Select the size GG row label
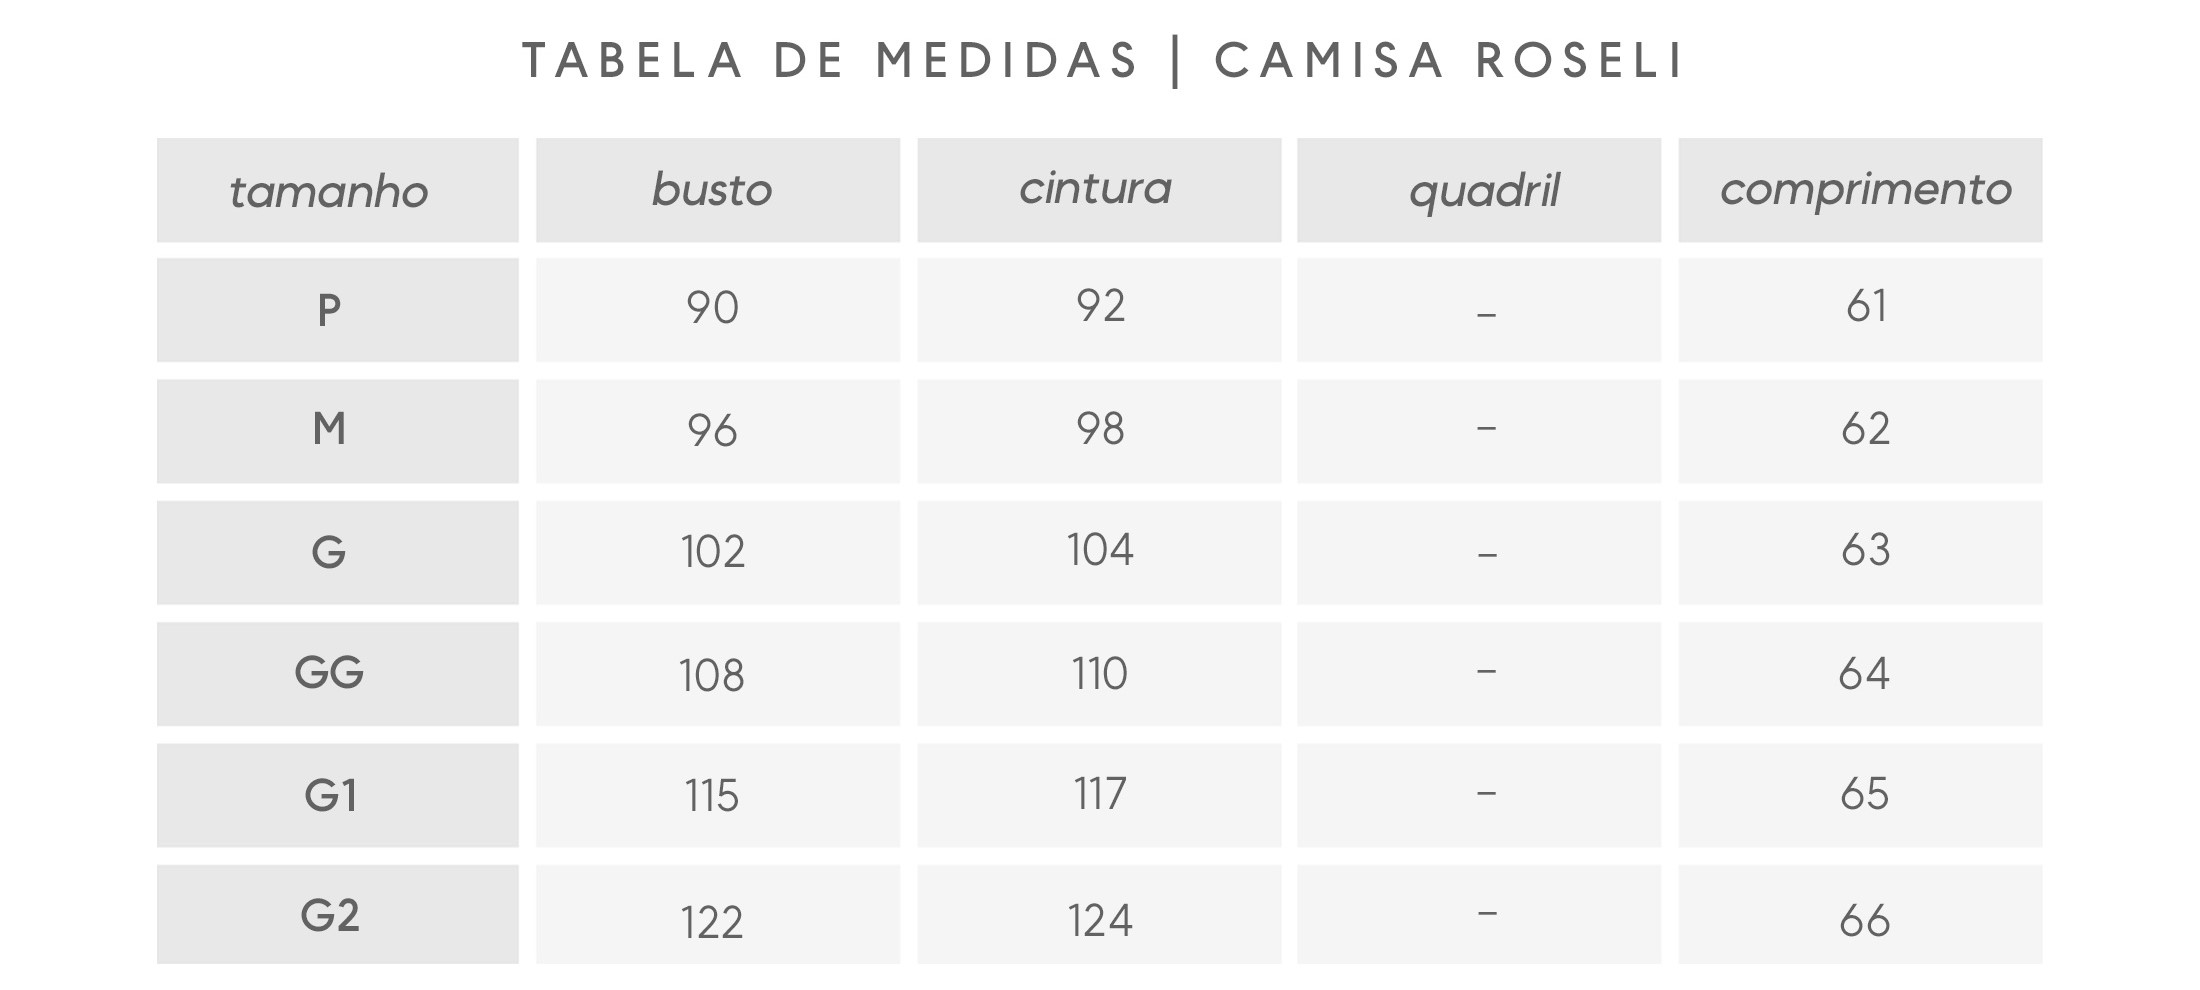Image resolution: width=2200 pixels, height=990 pixels. click(x=329, y=673)
